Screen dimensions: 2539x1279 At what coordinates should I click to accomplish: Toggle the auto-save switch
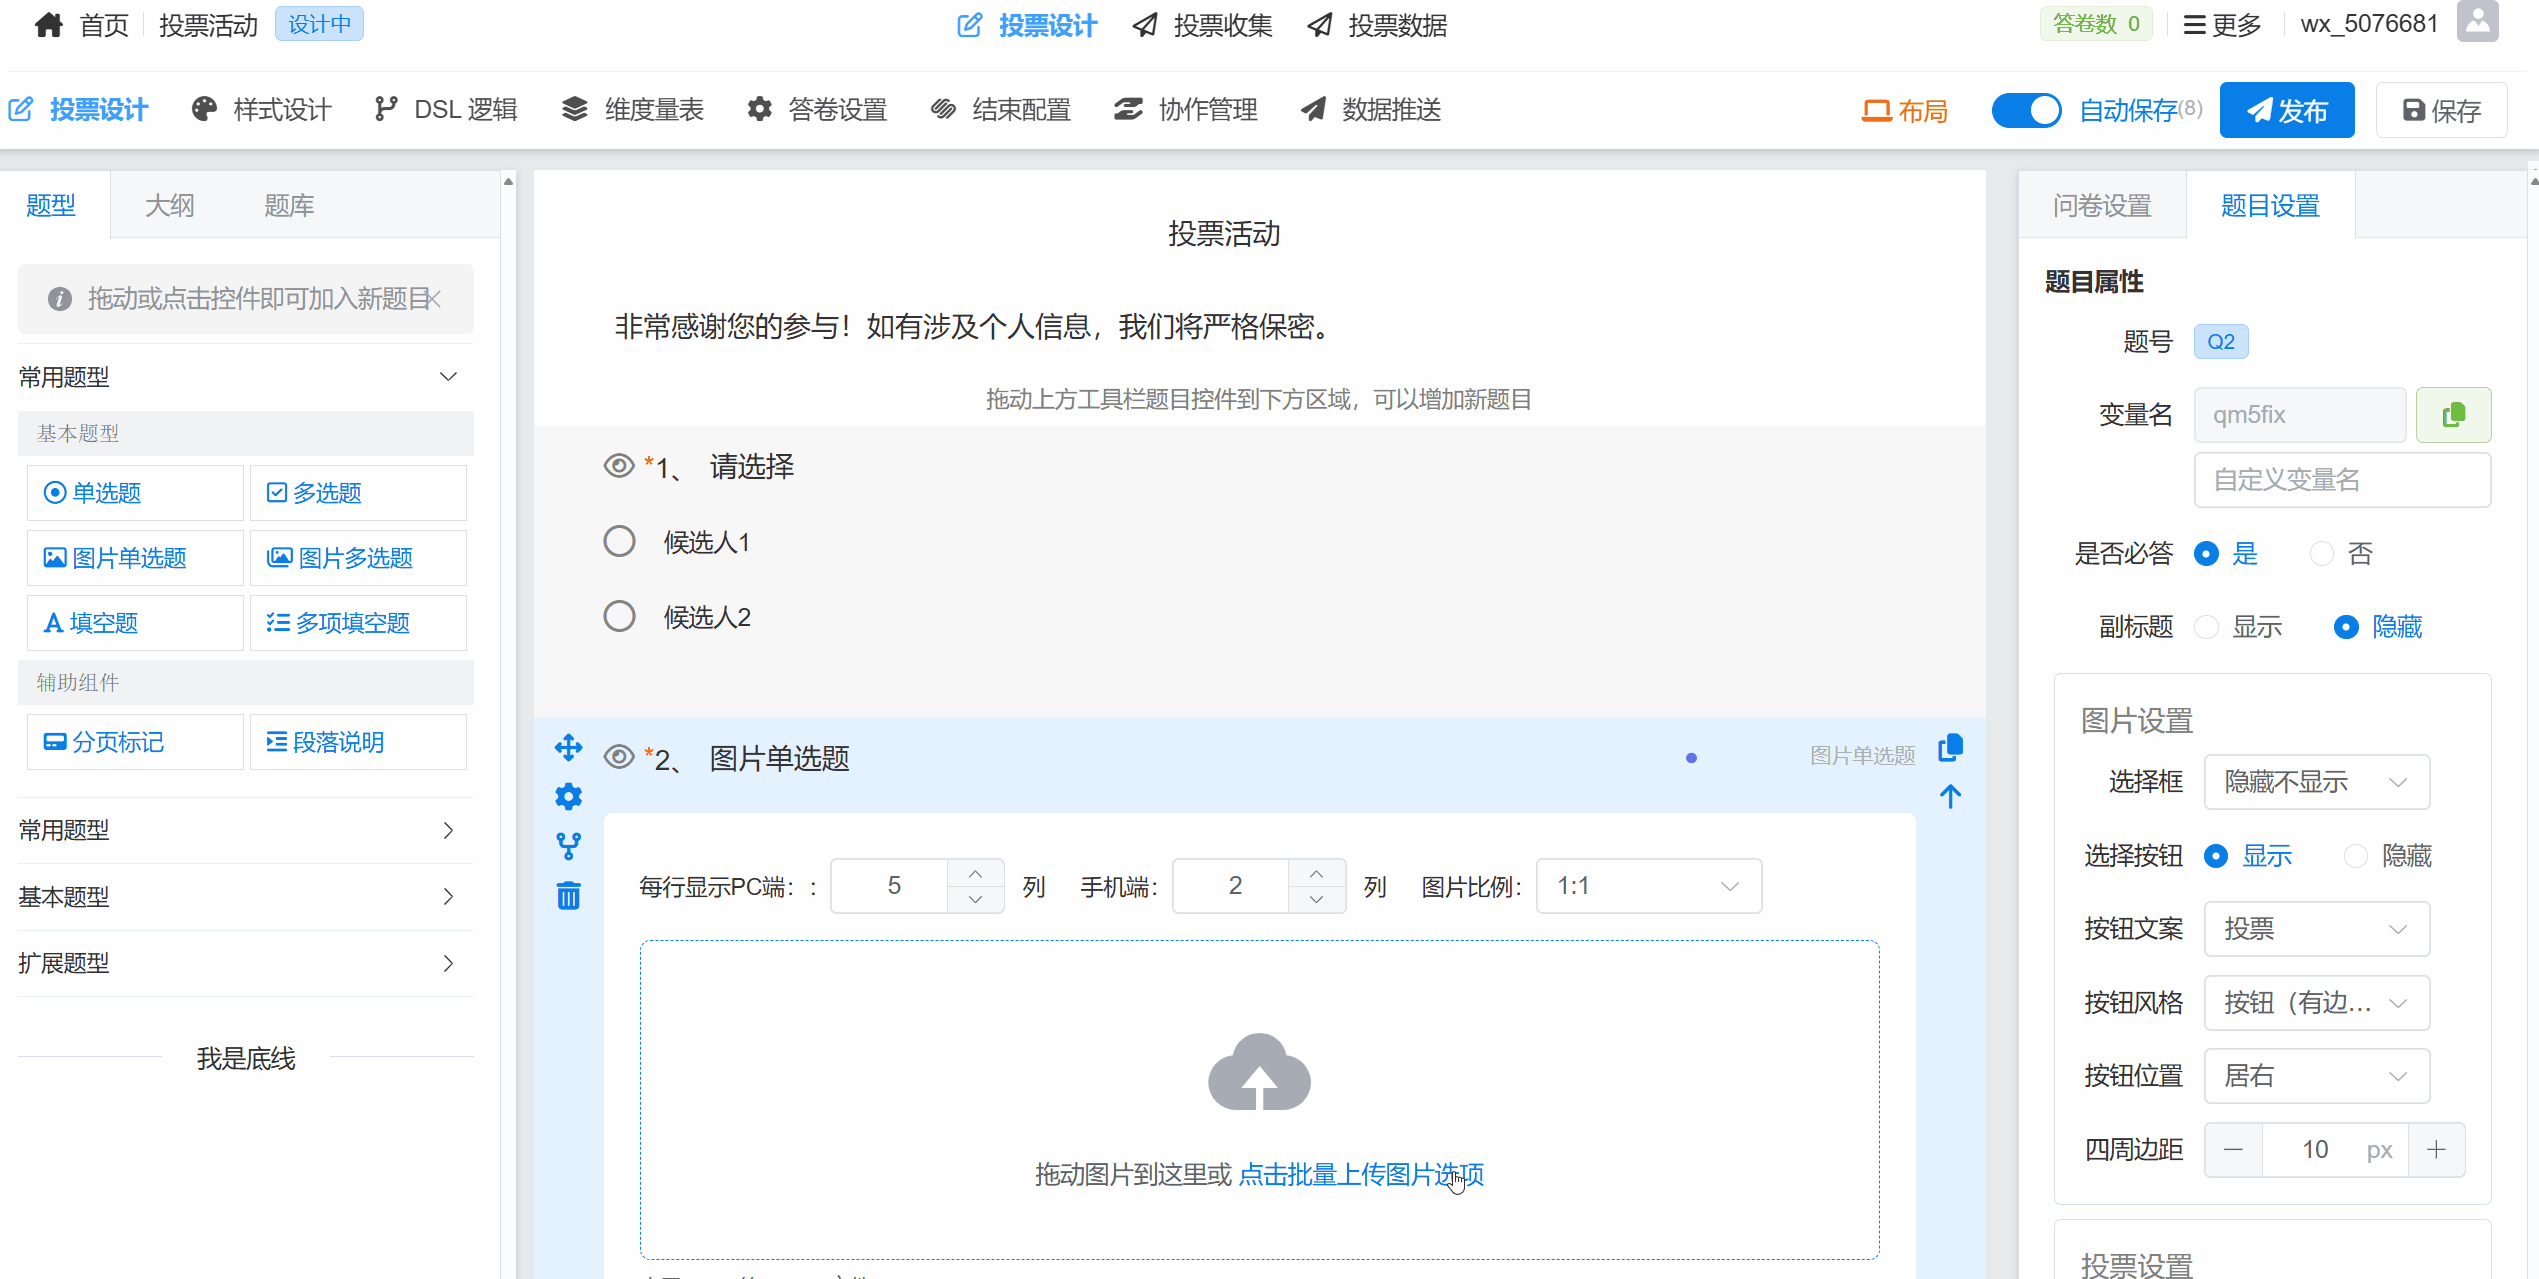pyautogui.click(x=2025, y=110)
